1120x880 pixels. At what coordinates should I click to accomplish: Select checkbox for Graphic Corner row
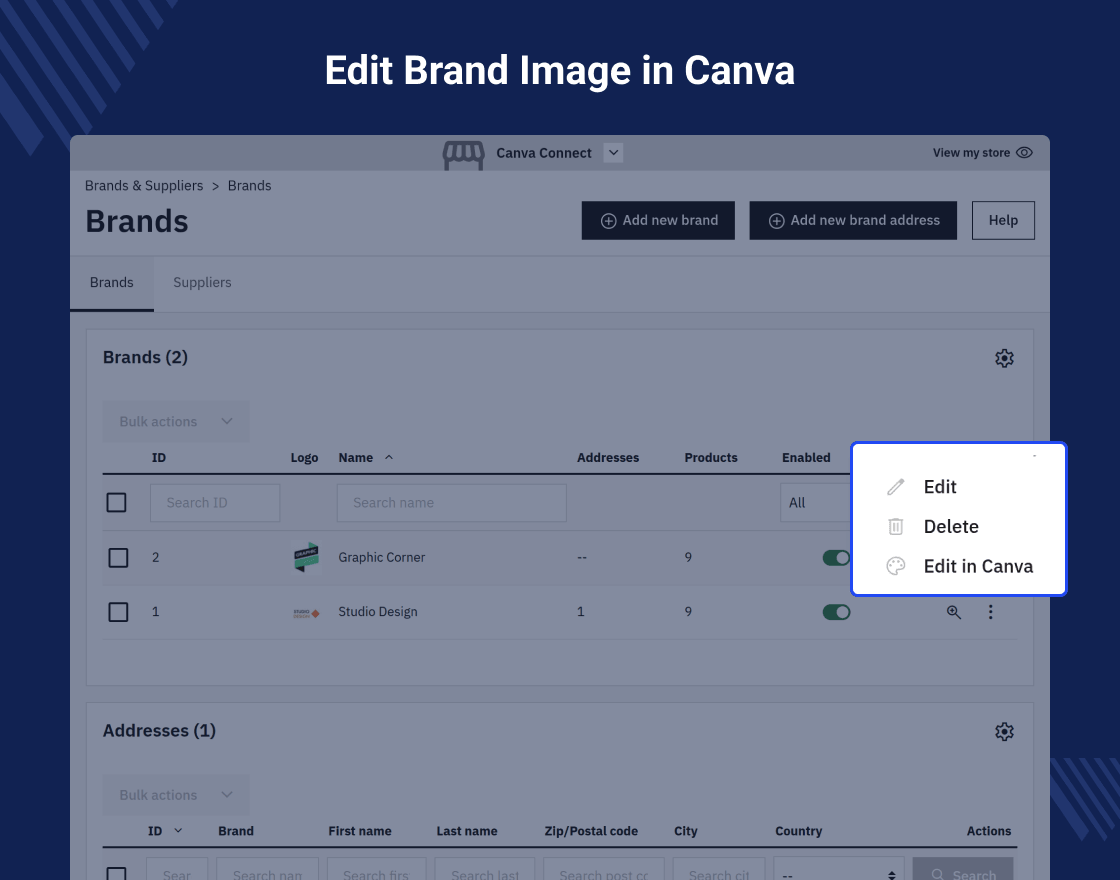point(119,558)
